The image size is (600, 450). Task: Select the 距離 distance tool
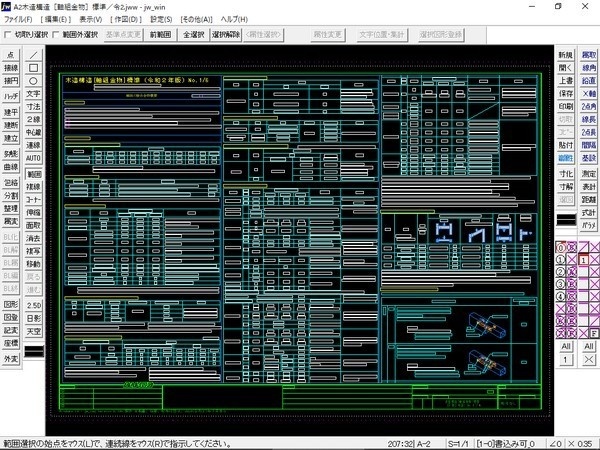coord(589,200)
